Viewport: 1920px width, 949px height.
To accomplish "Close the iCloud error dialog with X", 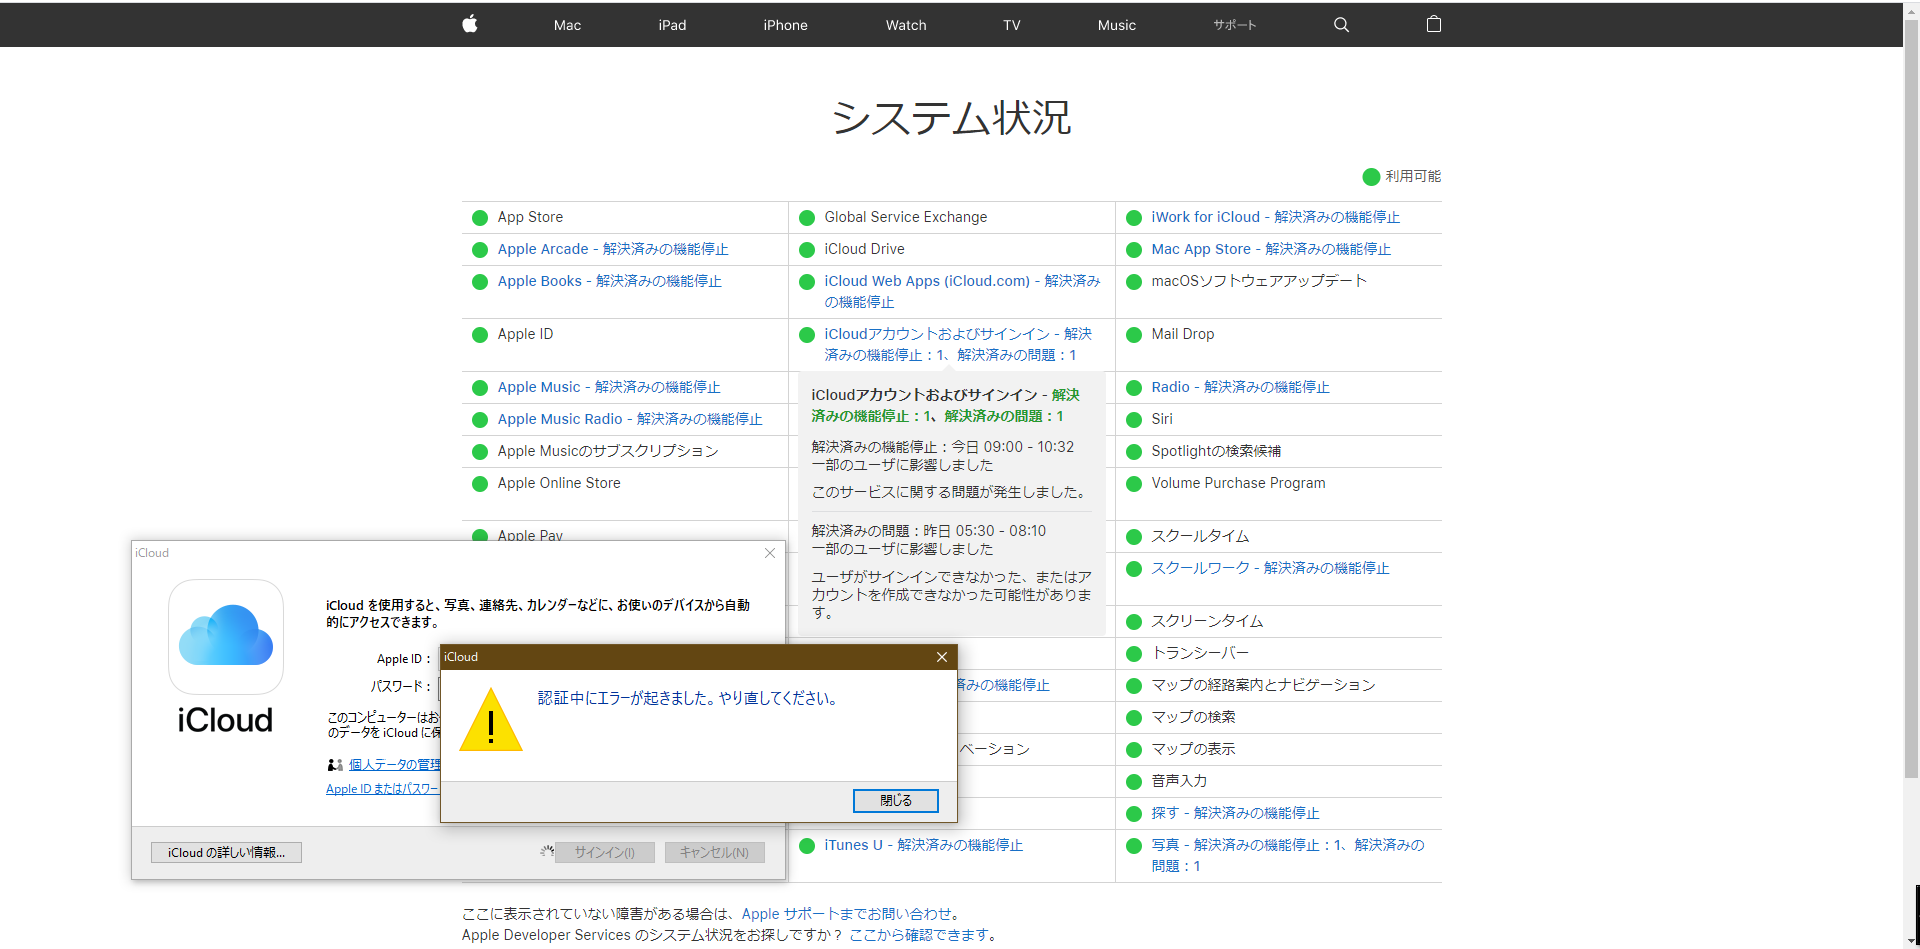I will pos(941,657).
